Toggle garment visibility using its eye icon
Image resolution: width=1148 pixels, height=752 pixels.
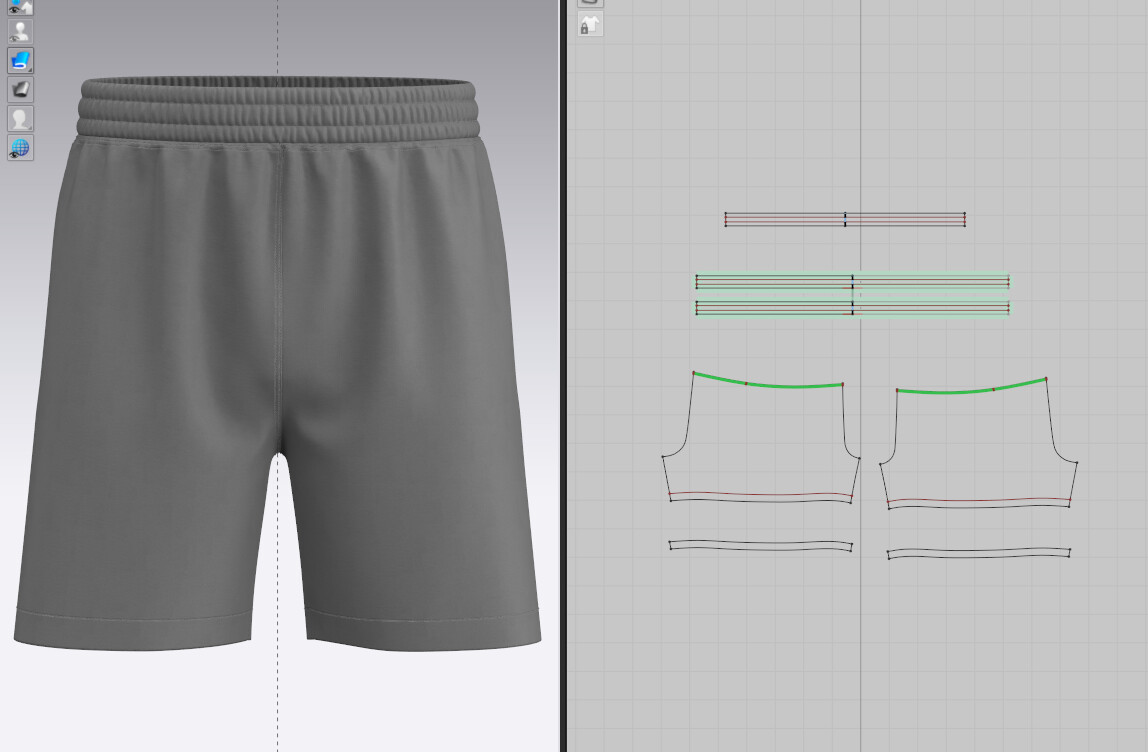tap(14, 10)
